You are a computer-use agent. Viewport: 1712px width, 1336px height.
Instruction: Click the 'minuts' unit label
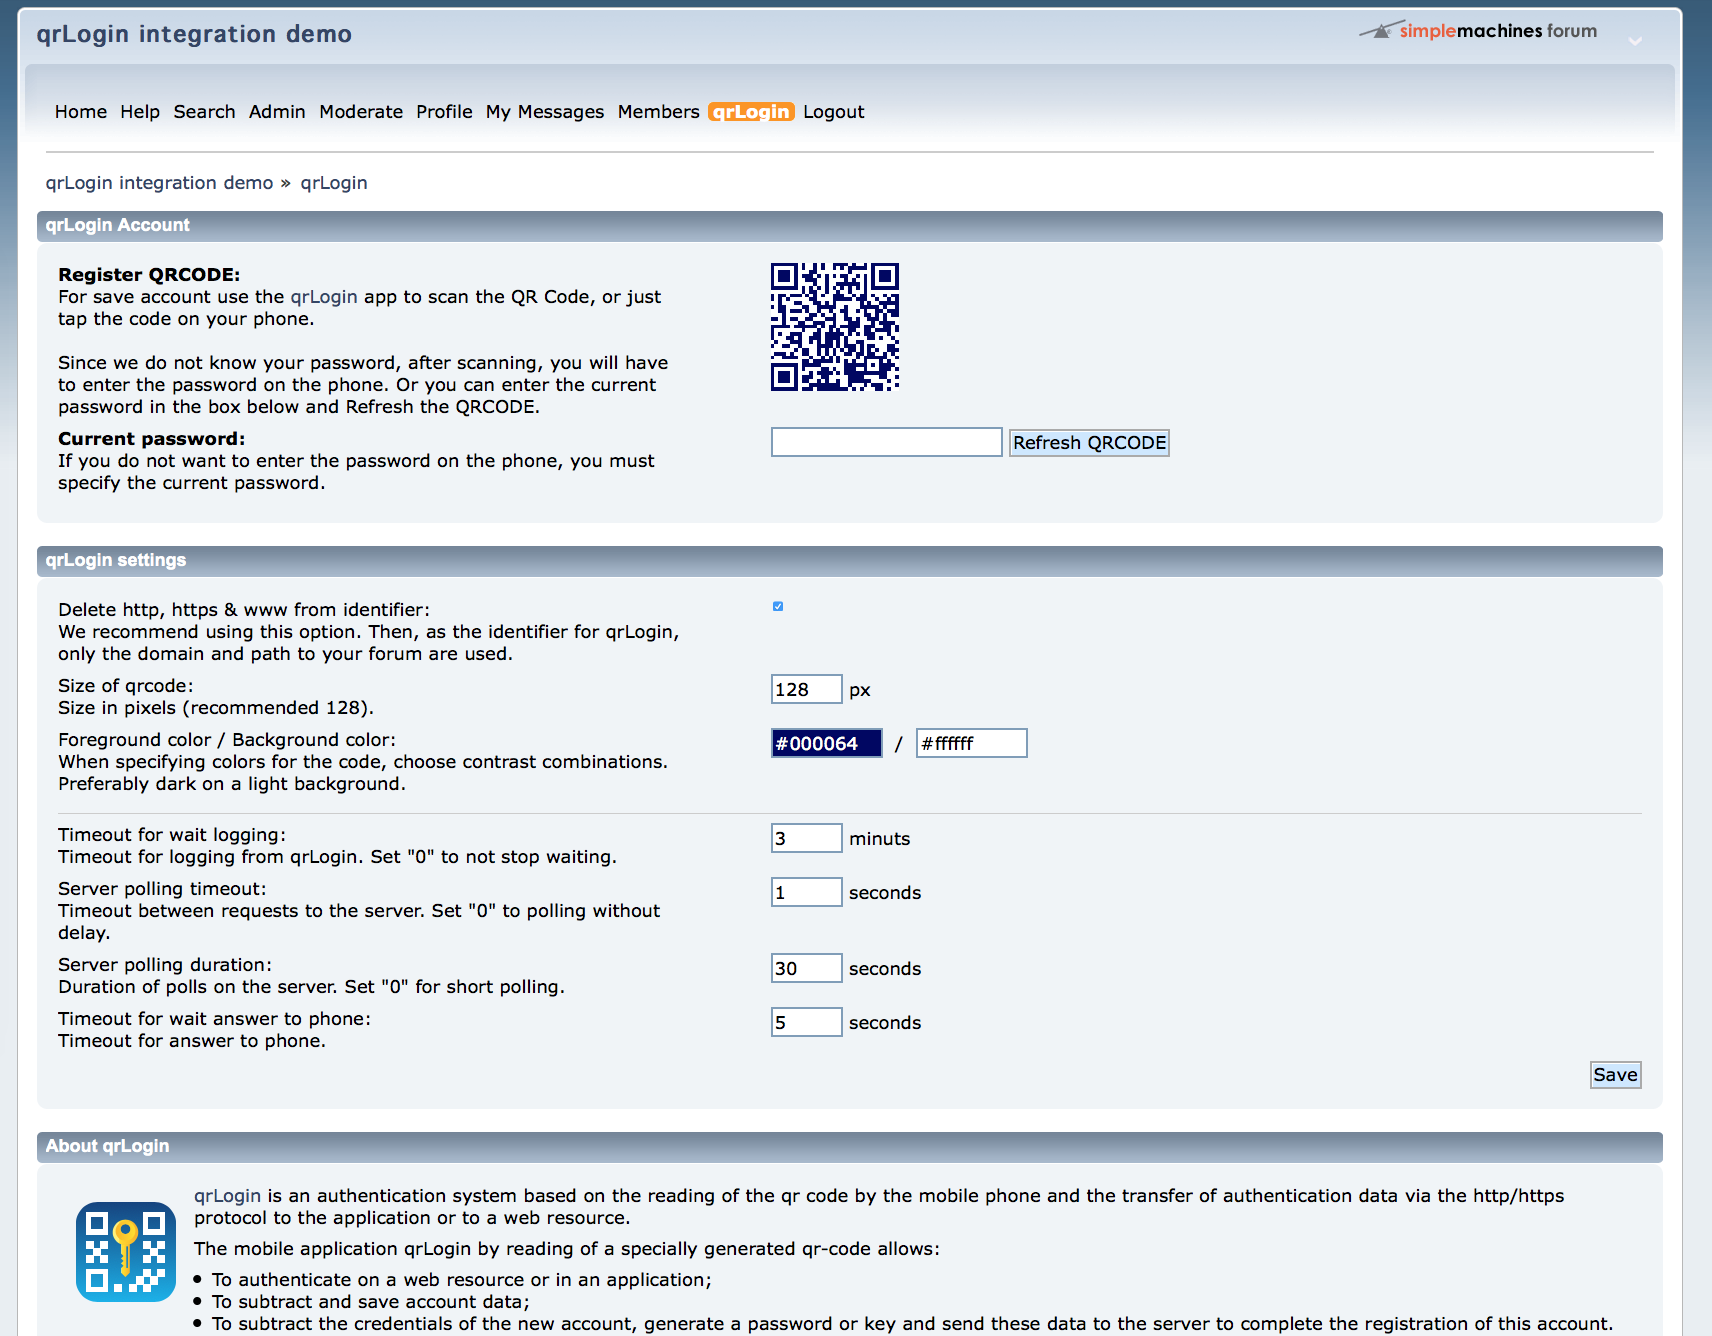(880, 839)
